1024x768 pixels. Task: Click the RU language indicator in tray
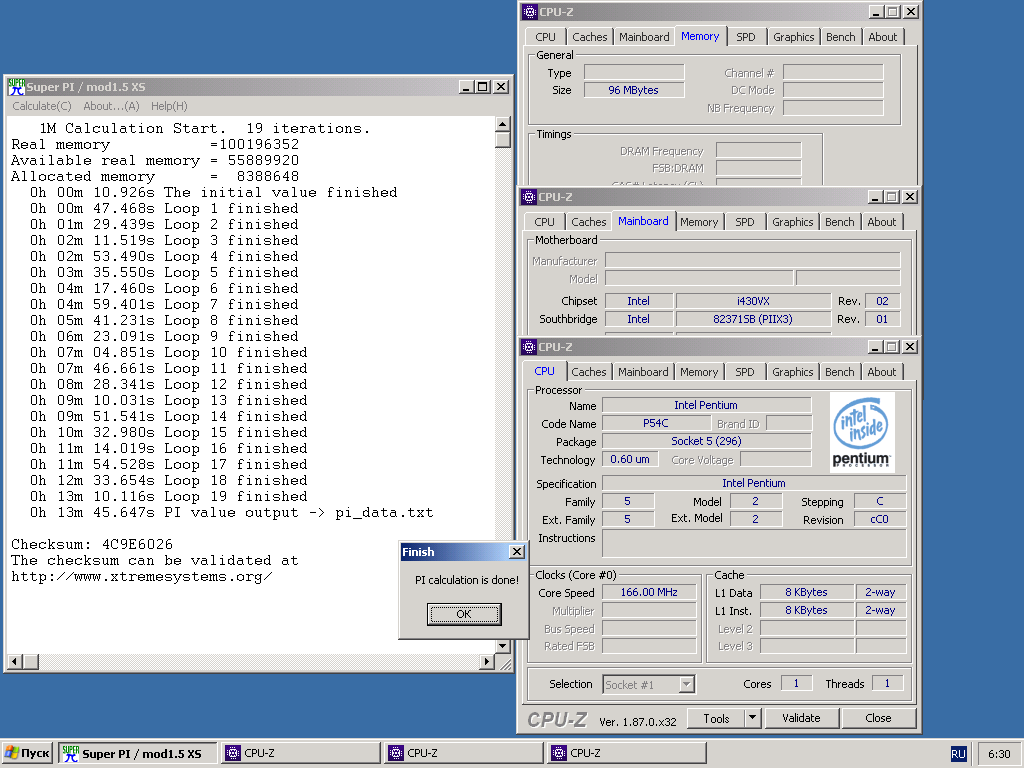pos(958,753)
